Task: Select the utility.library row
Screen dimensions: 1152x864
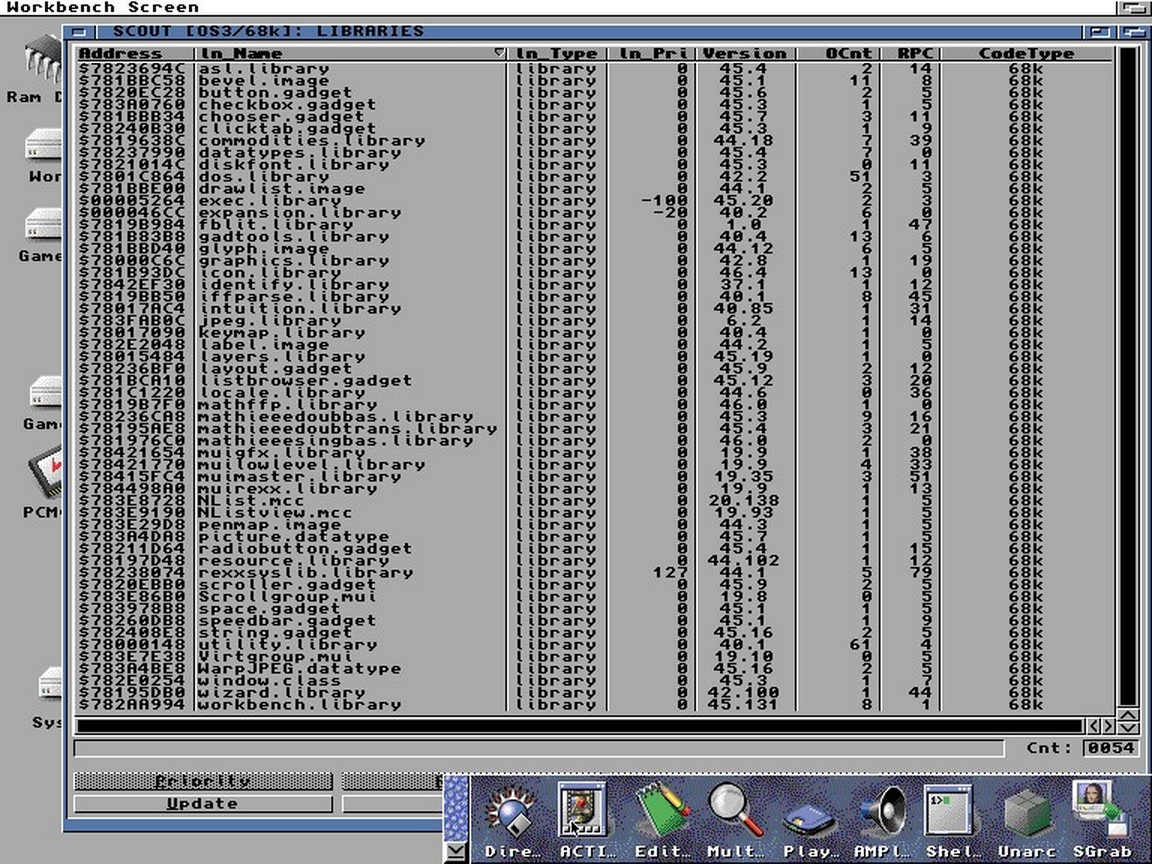Action: tap(594, 644)
